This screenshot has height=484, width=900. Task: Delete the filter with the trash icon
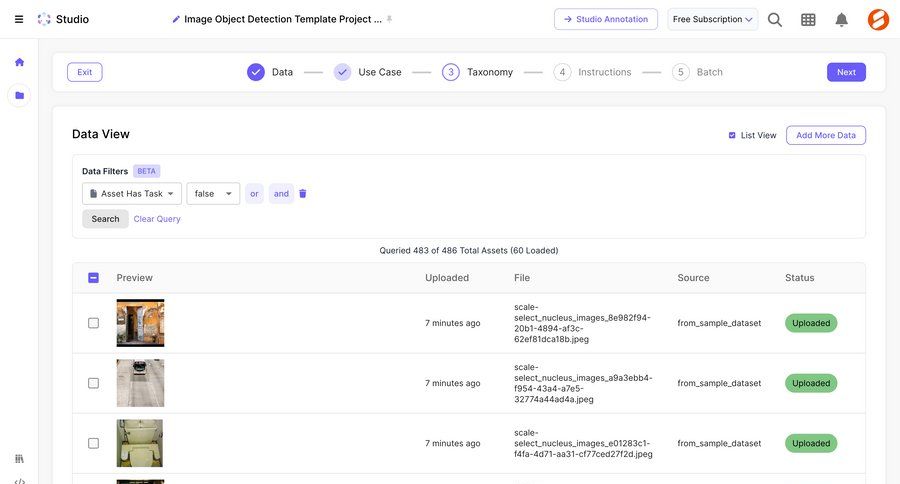303,194
